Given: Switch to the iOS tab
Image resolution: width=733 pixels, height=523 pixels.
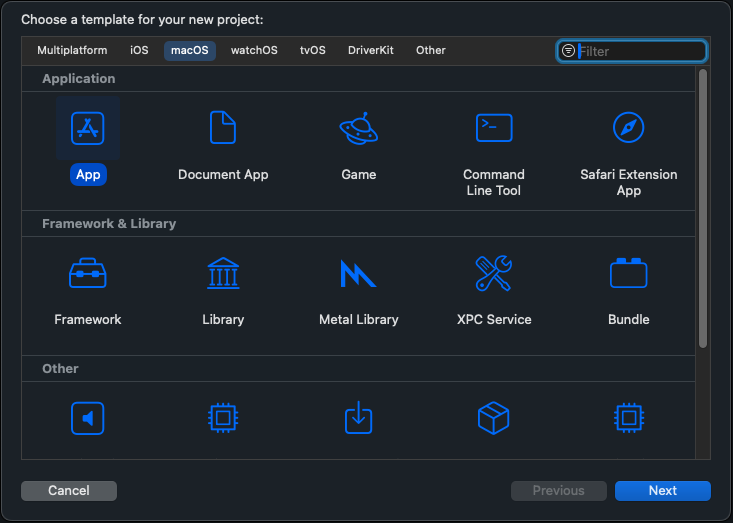Looking at the screenshot, I should click(x=139, y=50).
